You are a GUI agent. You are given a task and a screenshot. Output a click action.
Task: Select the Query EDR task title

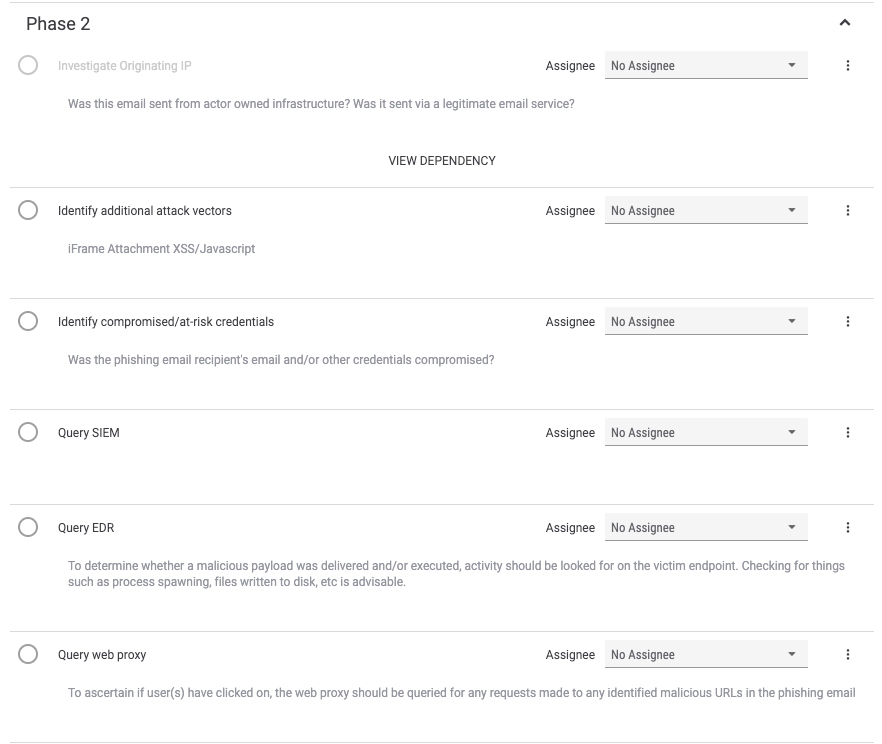[x=86, y=527]
